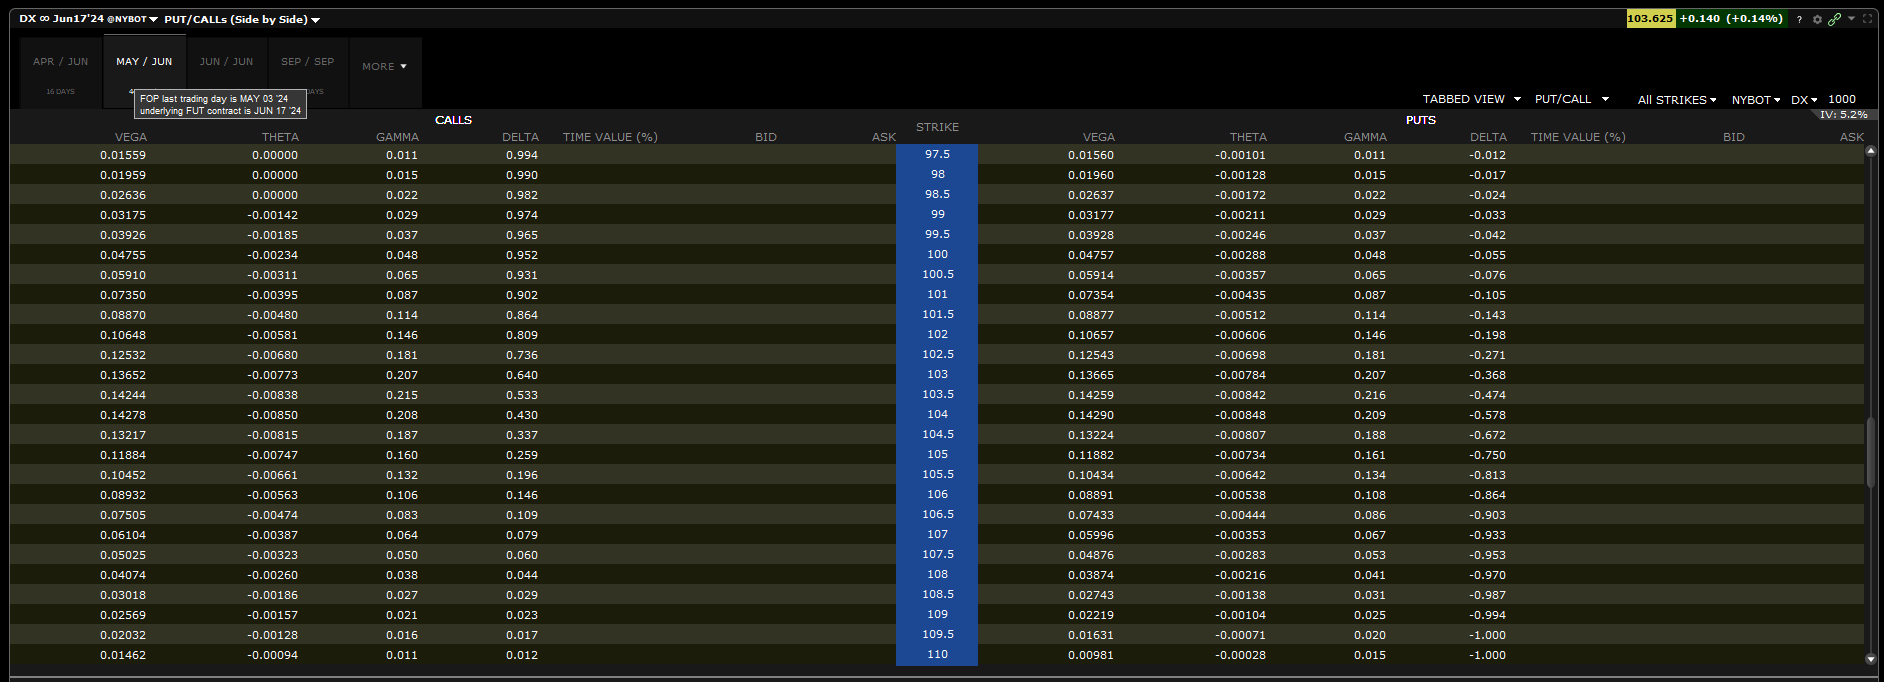This screenshot has height=682, width=1884.
Task: Open the MORE expirations dropdown
Action: [x=384, y=67]
